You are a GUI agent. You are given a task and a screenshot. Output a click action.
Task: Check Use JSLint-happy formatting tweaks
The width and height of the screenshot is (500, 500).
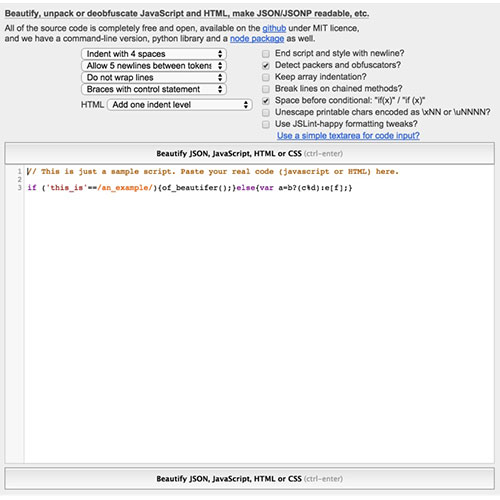[x=266, y=124]
